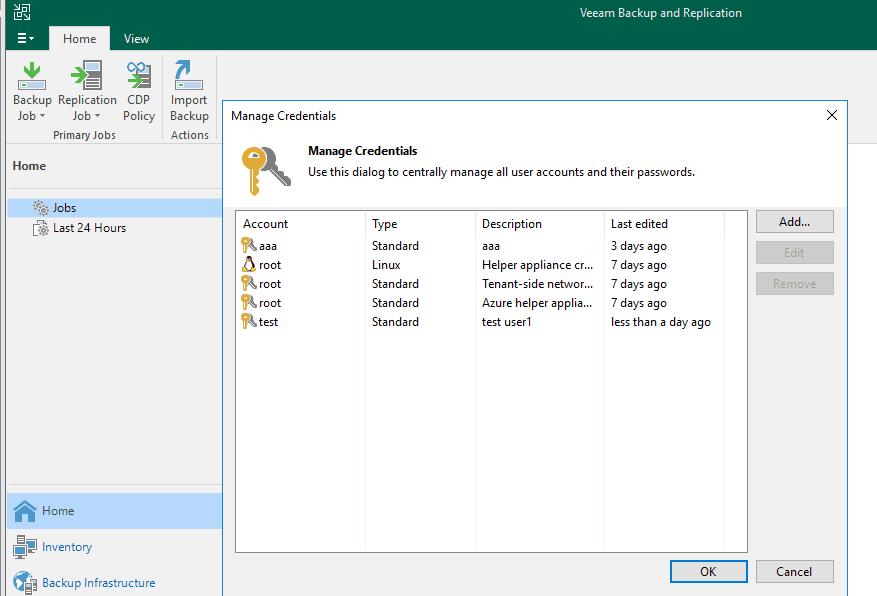Sort by the Type column header

pos(421,224)
